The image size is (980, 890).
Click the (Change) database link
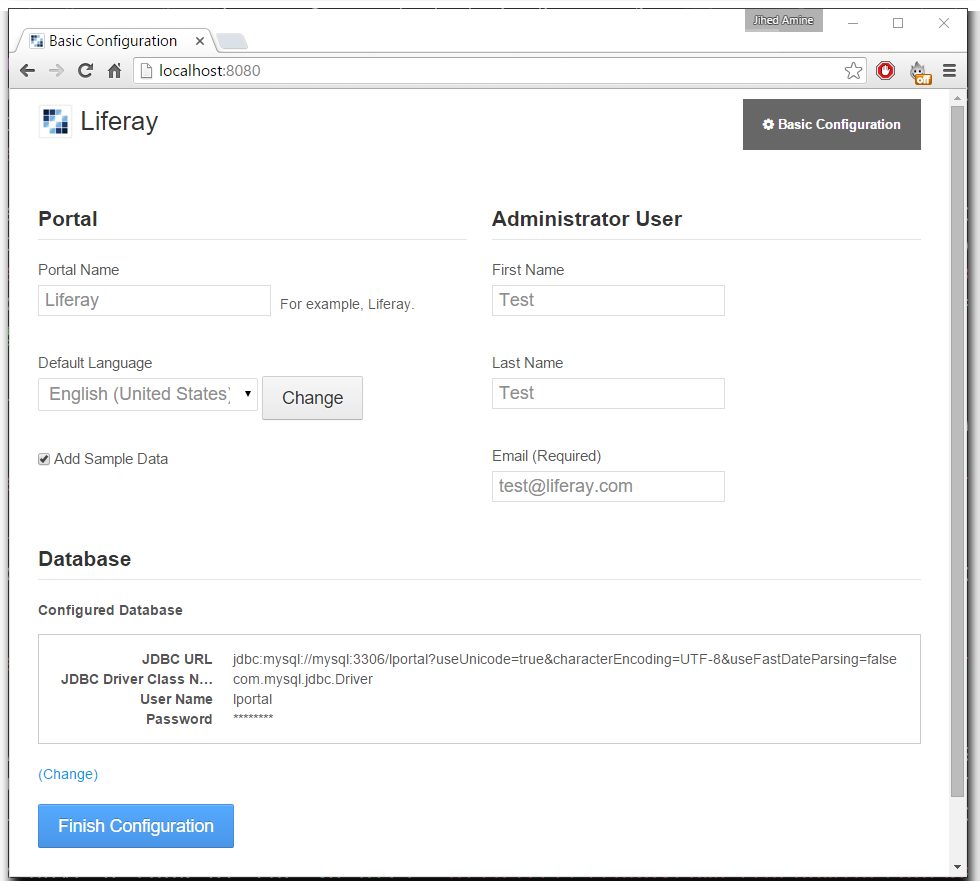pyautogui.click(x=68, y=774)
